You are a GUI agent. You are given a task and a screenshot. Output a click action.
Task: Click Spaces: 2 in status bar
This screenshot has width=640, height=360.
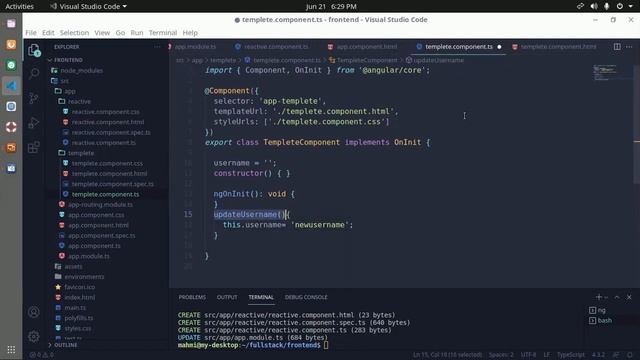click(x=501, y=355)
